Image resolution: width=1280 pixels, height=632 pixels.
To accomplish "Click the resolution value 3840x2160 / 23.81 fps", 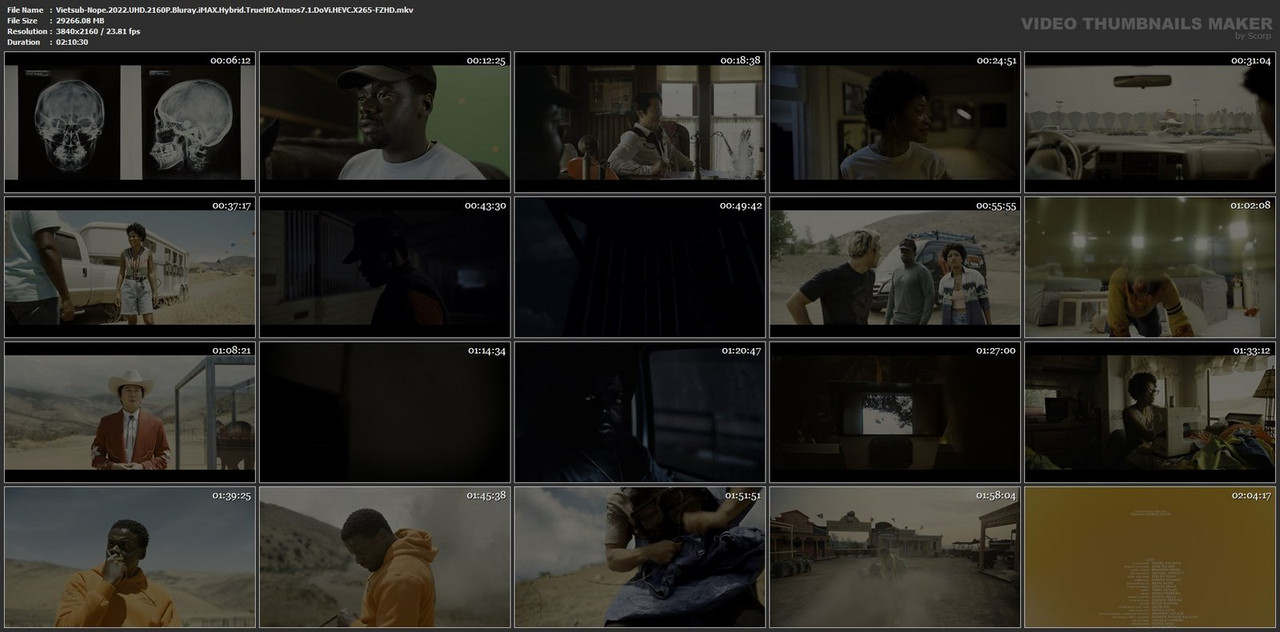I will point(98,32).
